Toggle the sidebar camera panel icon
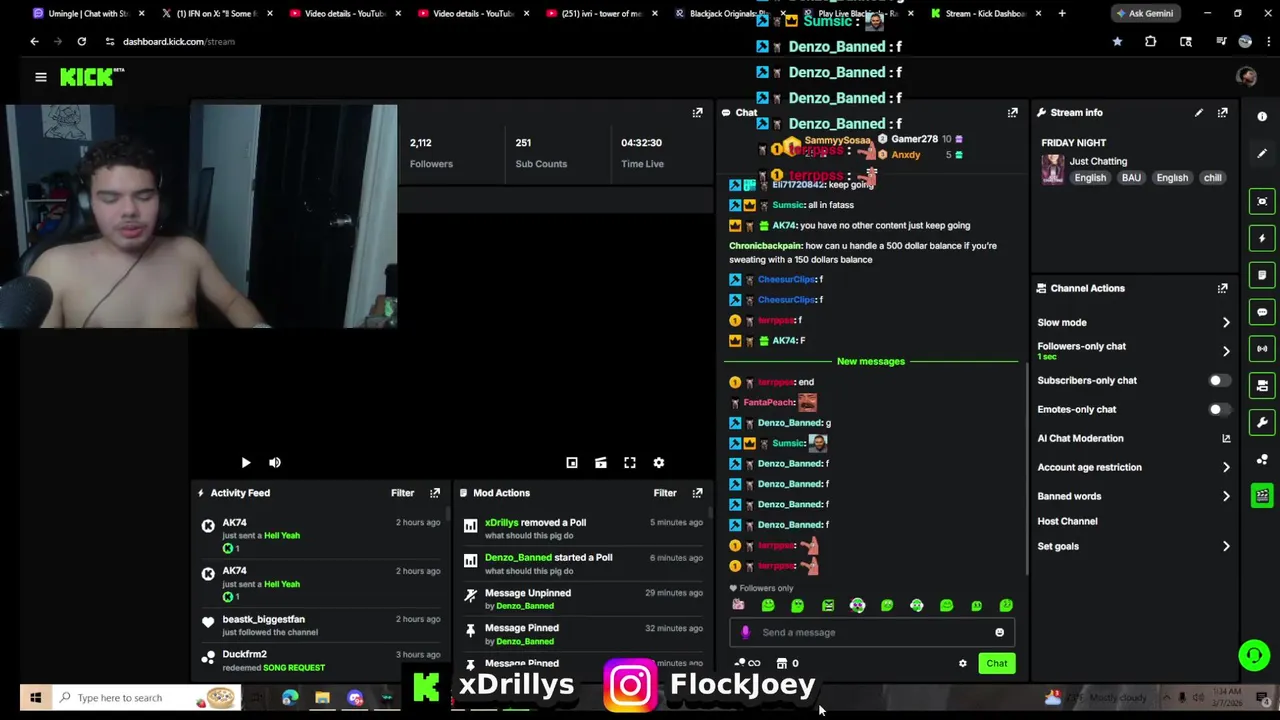 click(x=1262, y=385)
